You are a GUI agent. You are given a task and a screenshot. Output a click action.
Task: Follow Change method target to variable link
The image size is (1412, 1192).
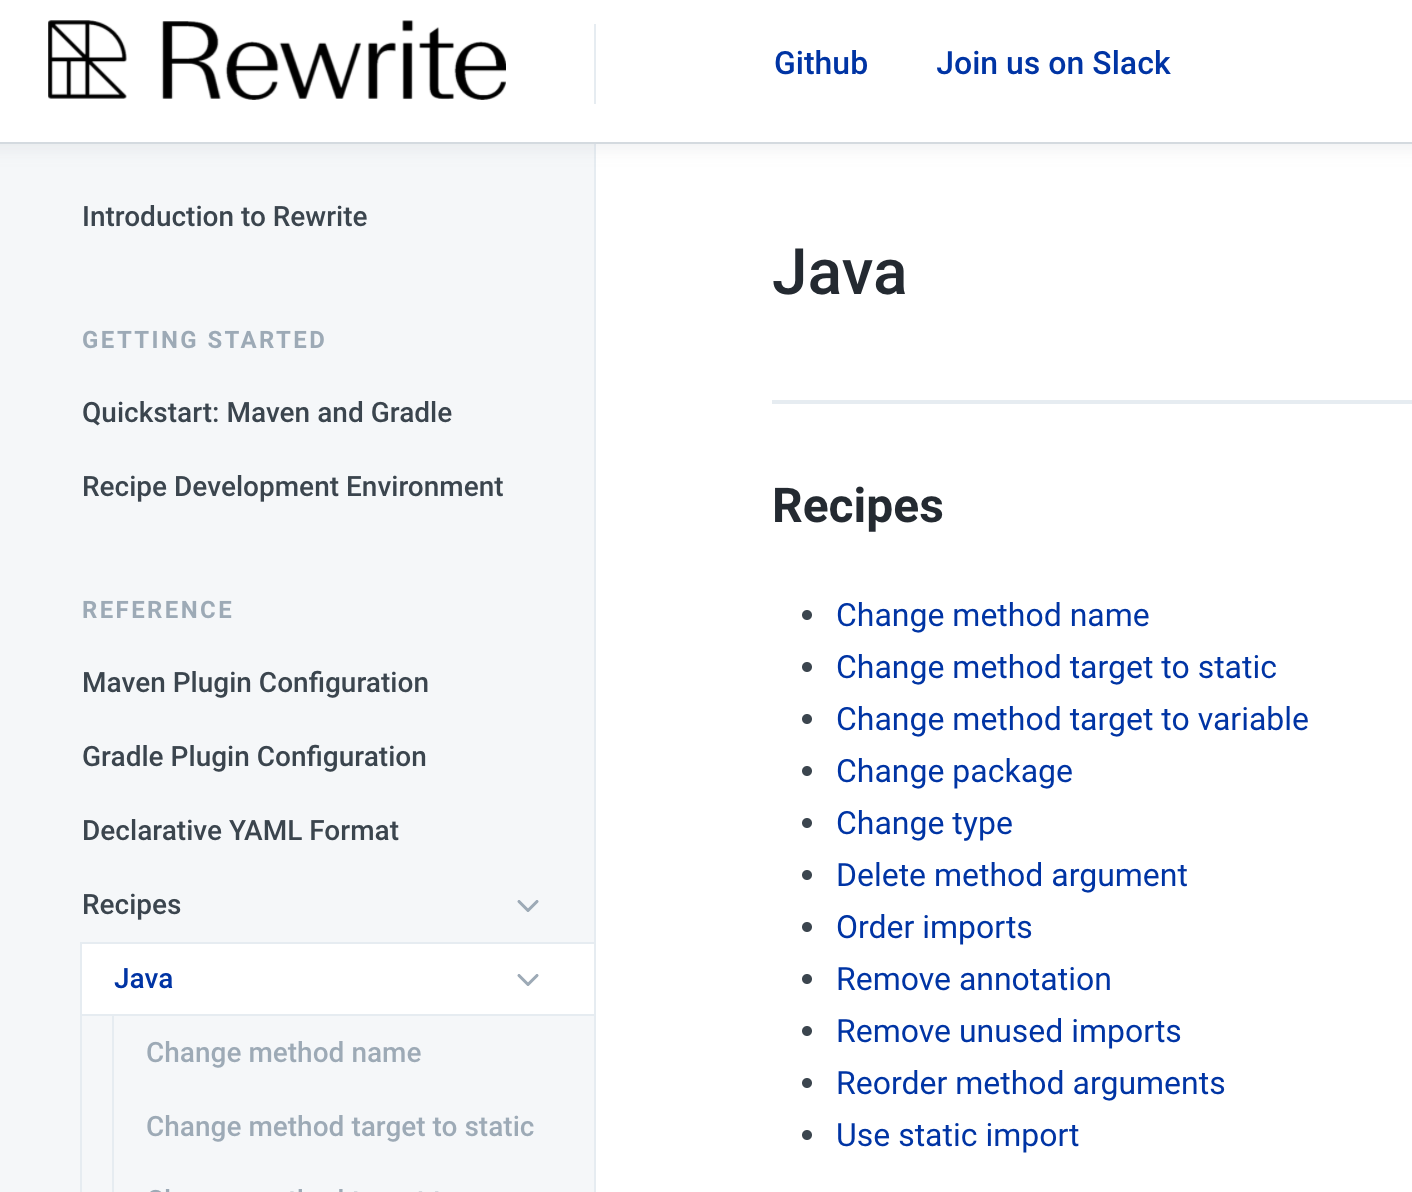[1072, 719]
